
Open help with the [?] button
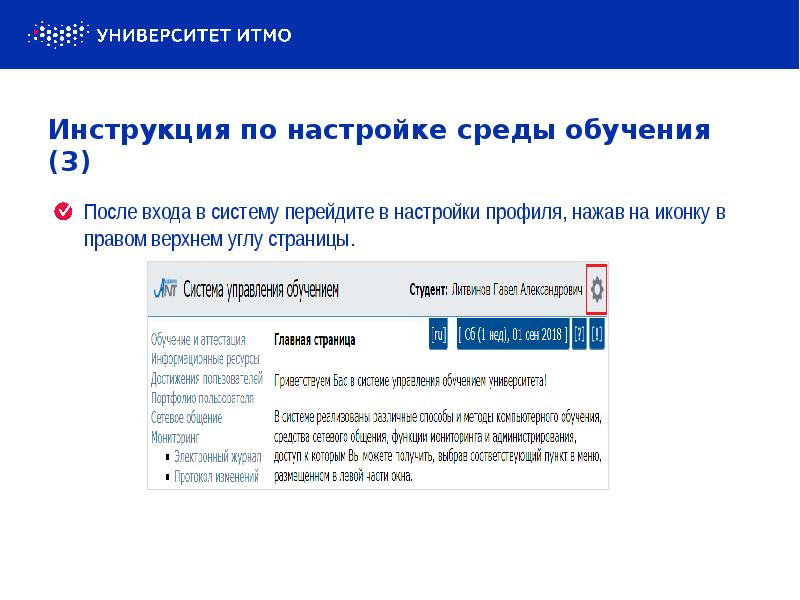coord(579,335)
